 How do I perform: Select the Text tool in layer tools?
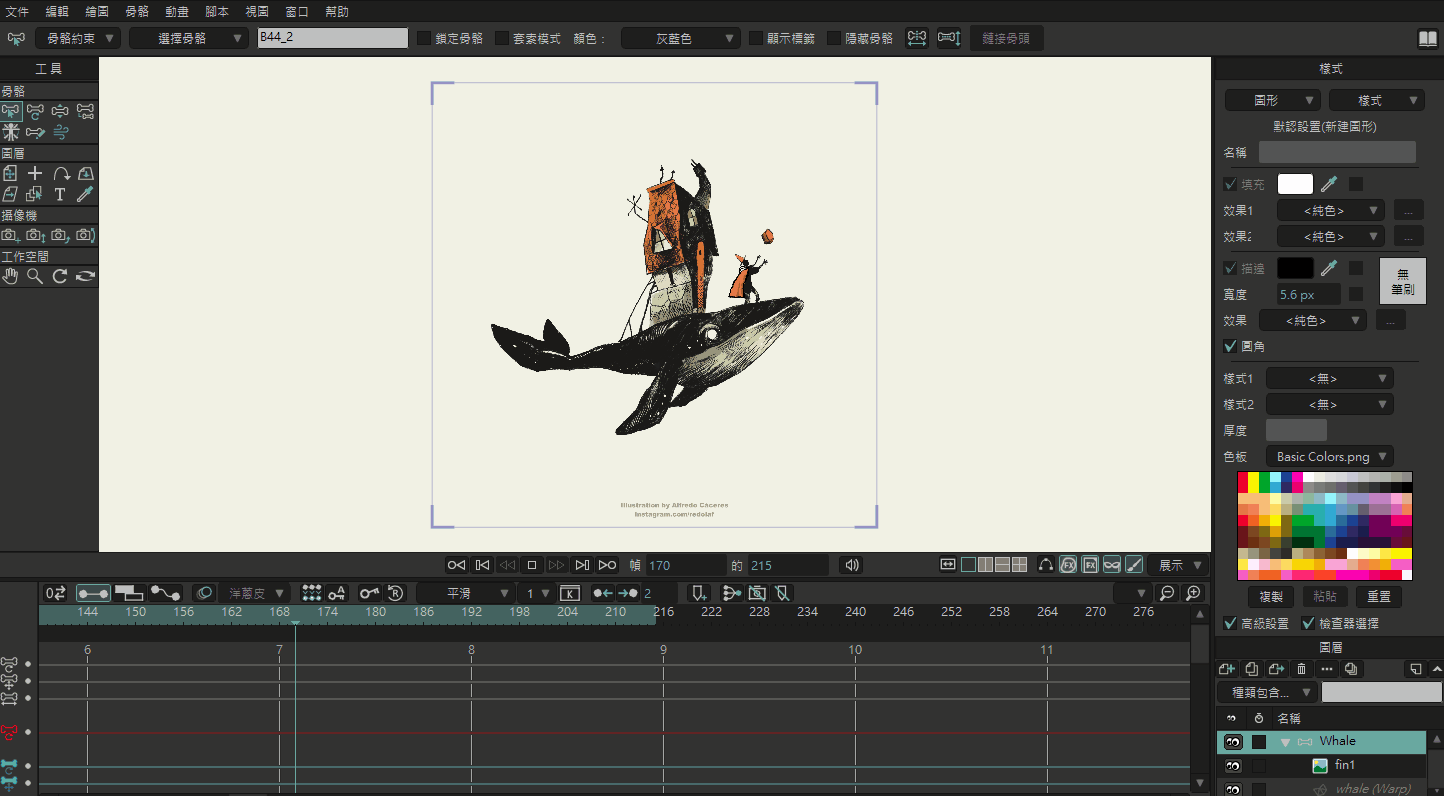click(60, 194)
